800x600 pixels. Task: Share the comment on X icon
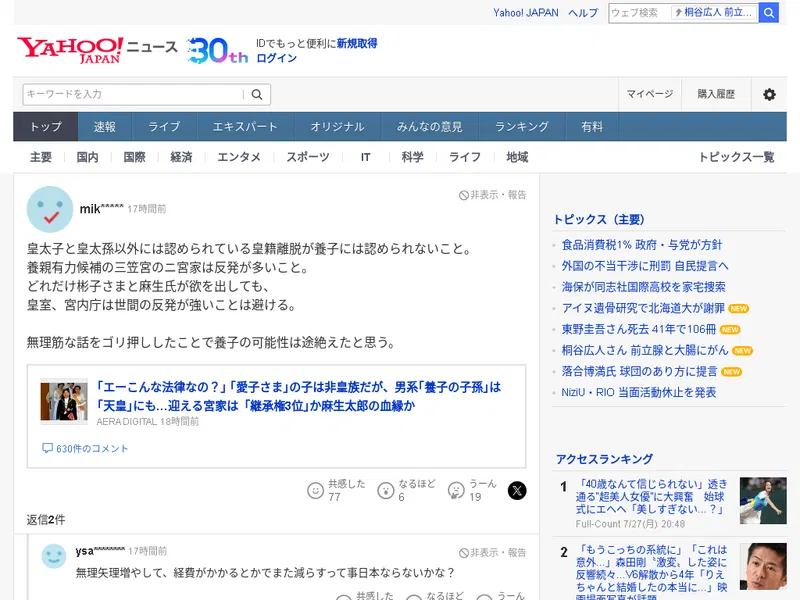[517, 491]
